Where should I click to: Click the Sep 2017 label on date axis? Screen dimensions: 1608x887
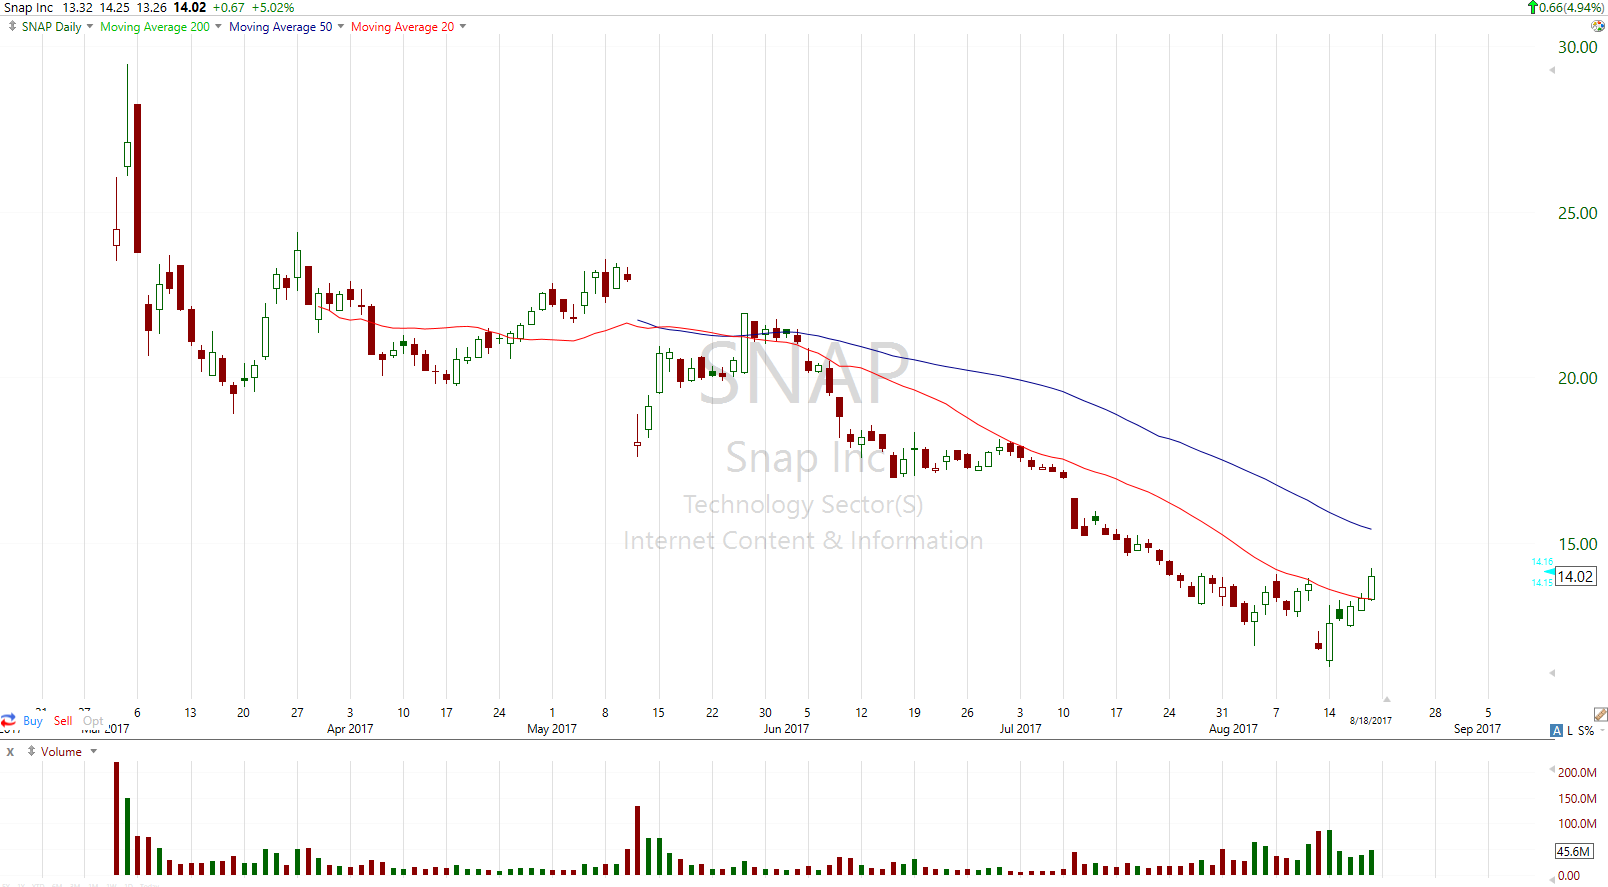click(x=1477, y=729)
